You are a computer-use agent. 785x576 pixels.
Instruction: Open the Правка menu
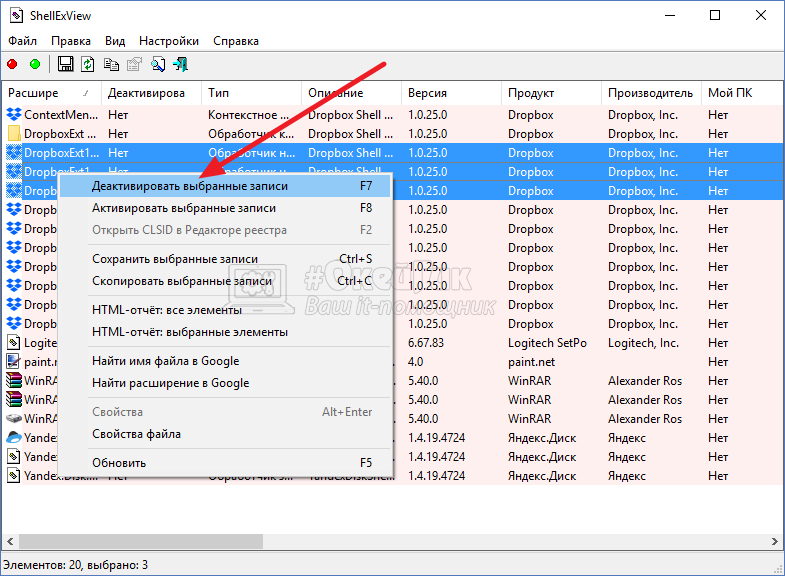[x=71, y=41]
